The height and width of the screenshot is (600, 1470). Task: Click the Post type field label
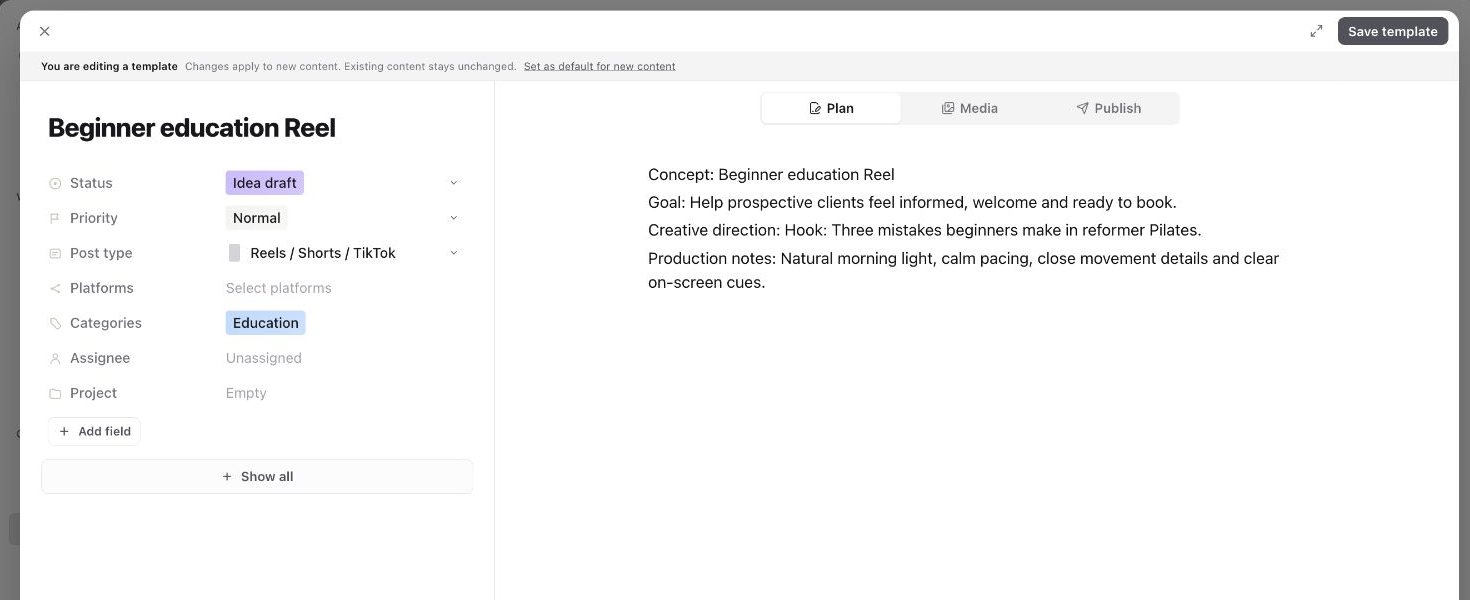(101, 253)
